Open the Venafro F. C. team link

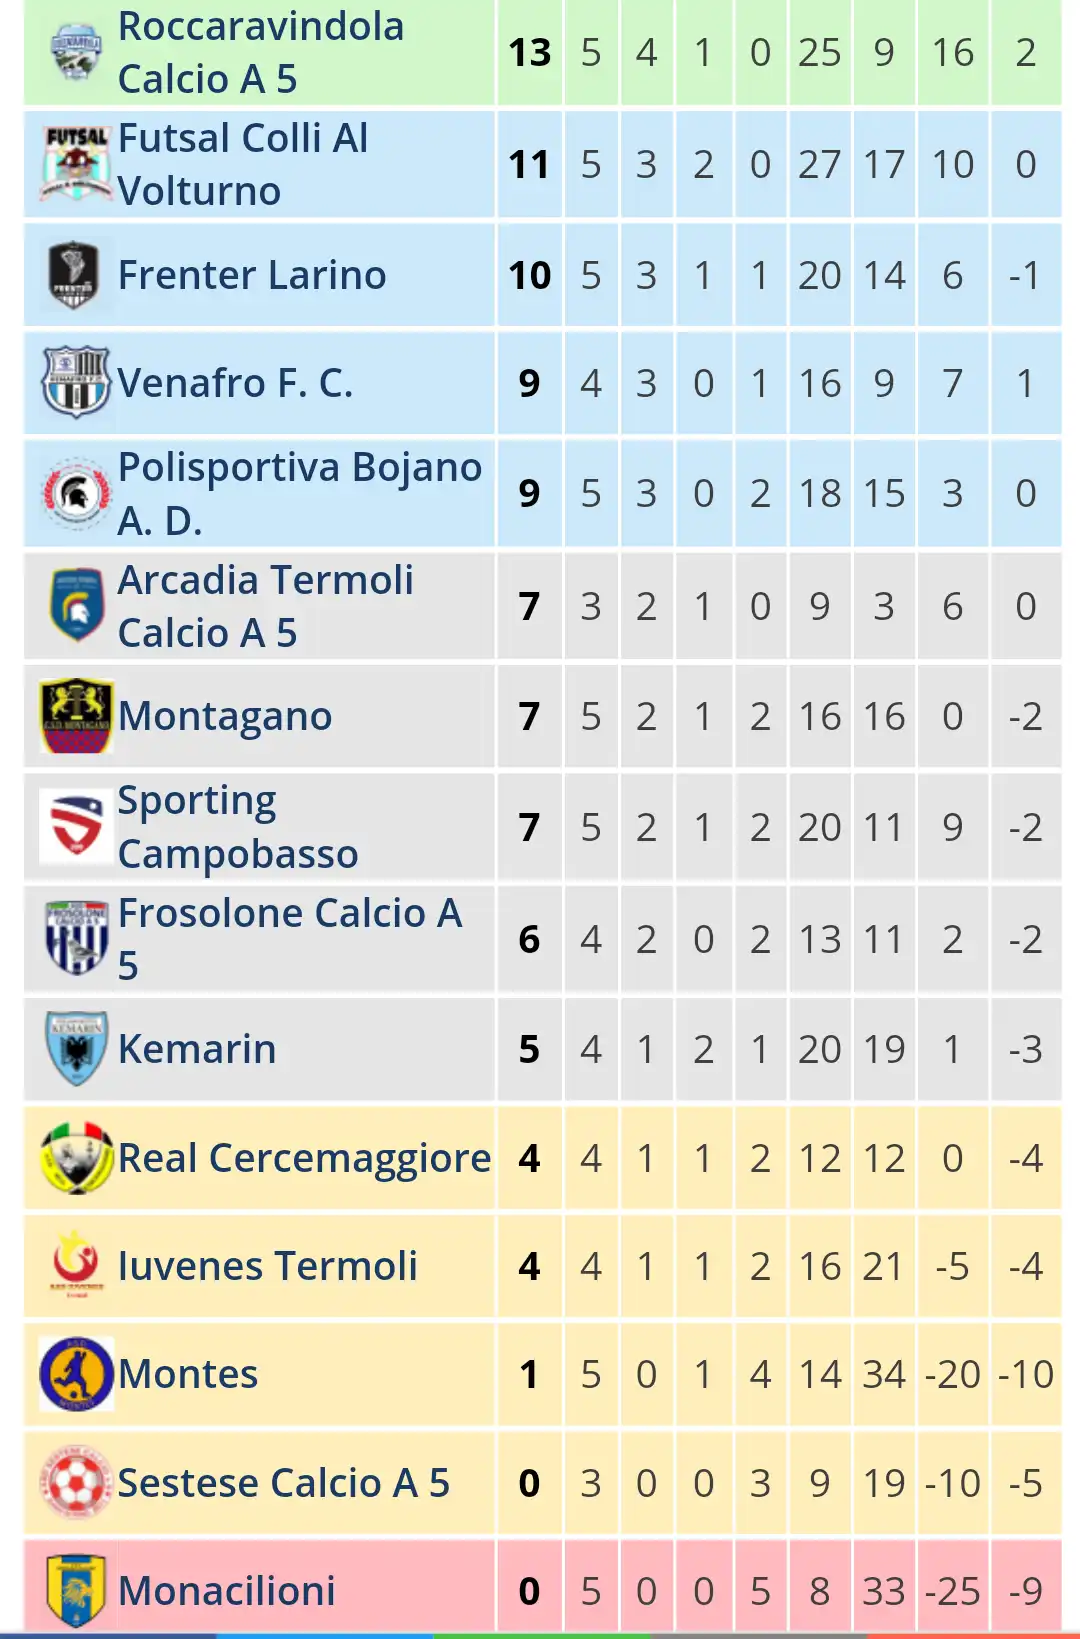coord(235,383)
